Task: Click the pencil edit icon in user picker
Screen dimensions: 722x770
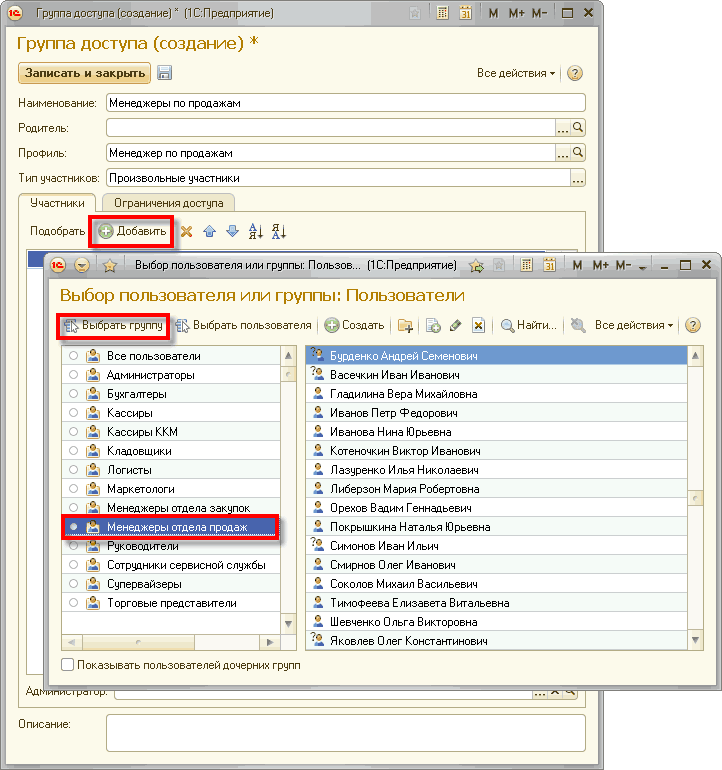Action: (x=456, y=325)
